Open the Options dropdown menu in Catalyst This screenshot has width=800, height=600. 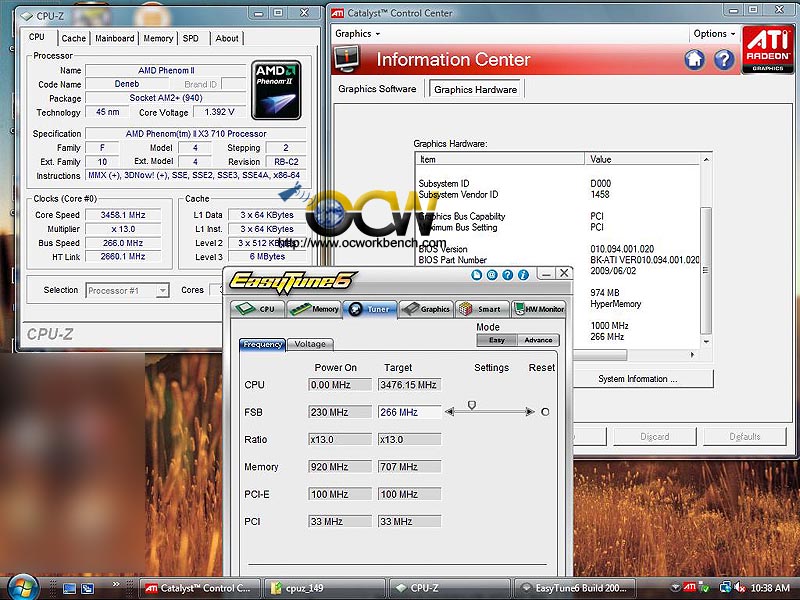pyautogui.click(x=714, y=34)
